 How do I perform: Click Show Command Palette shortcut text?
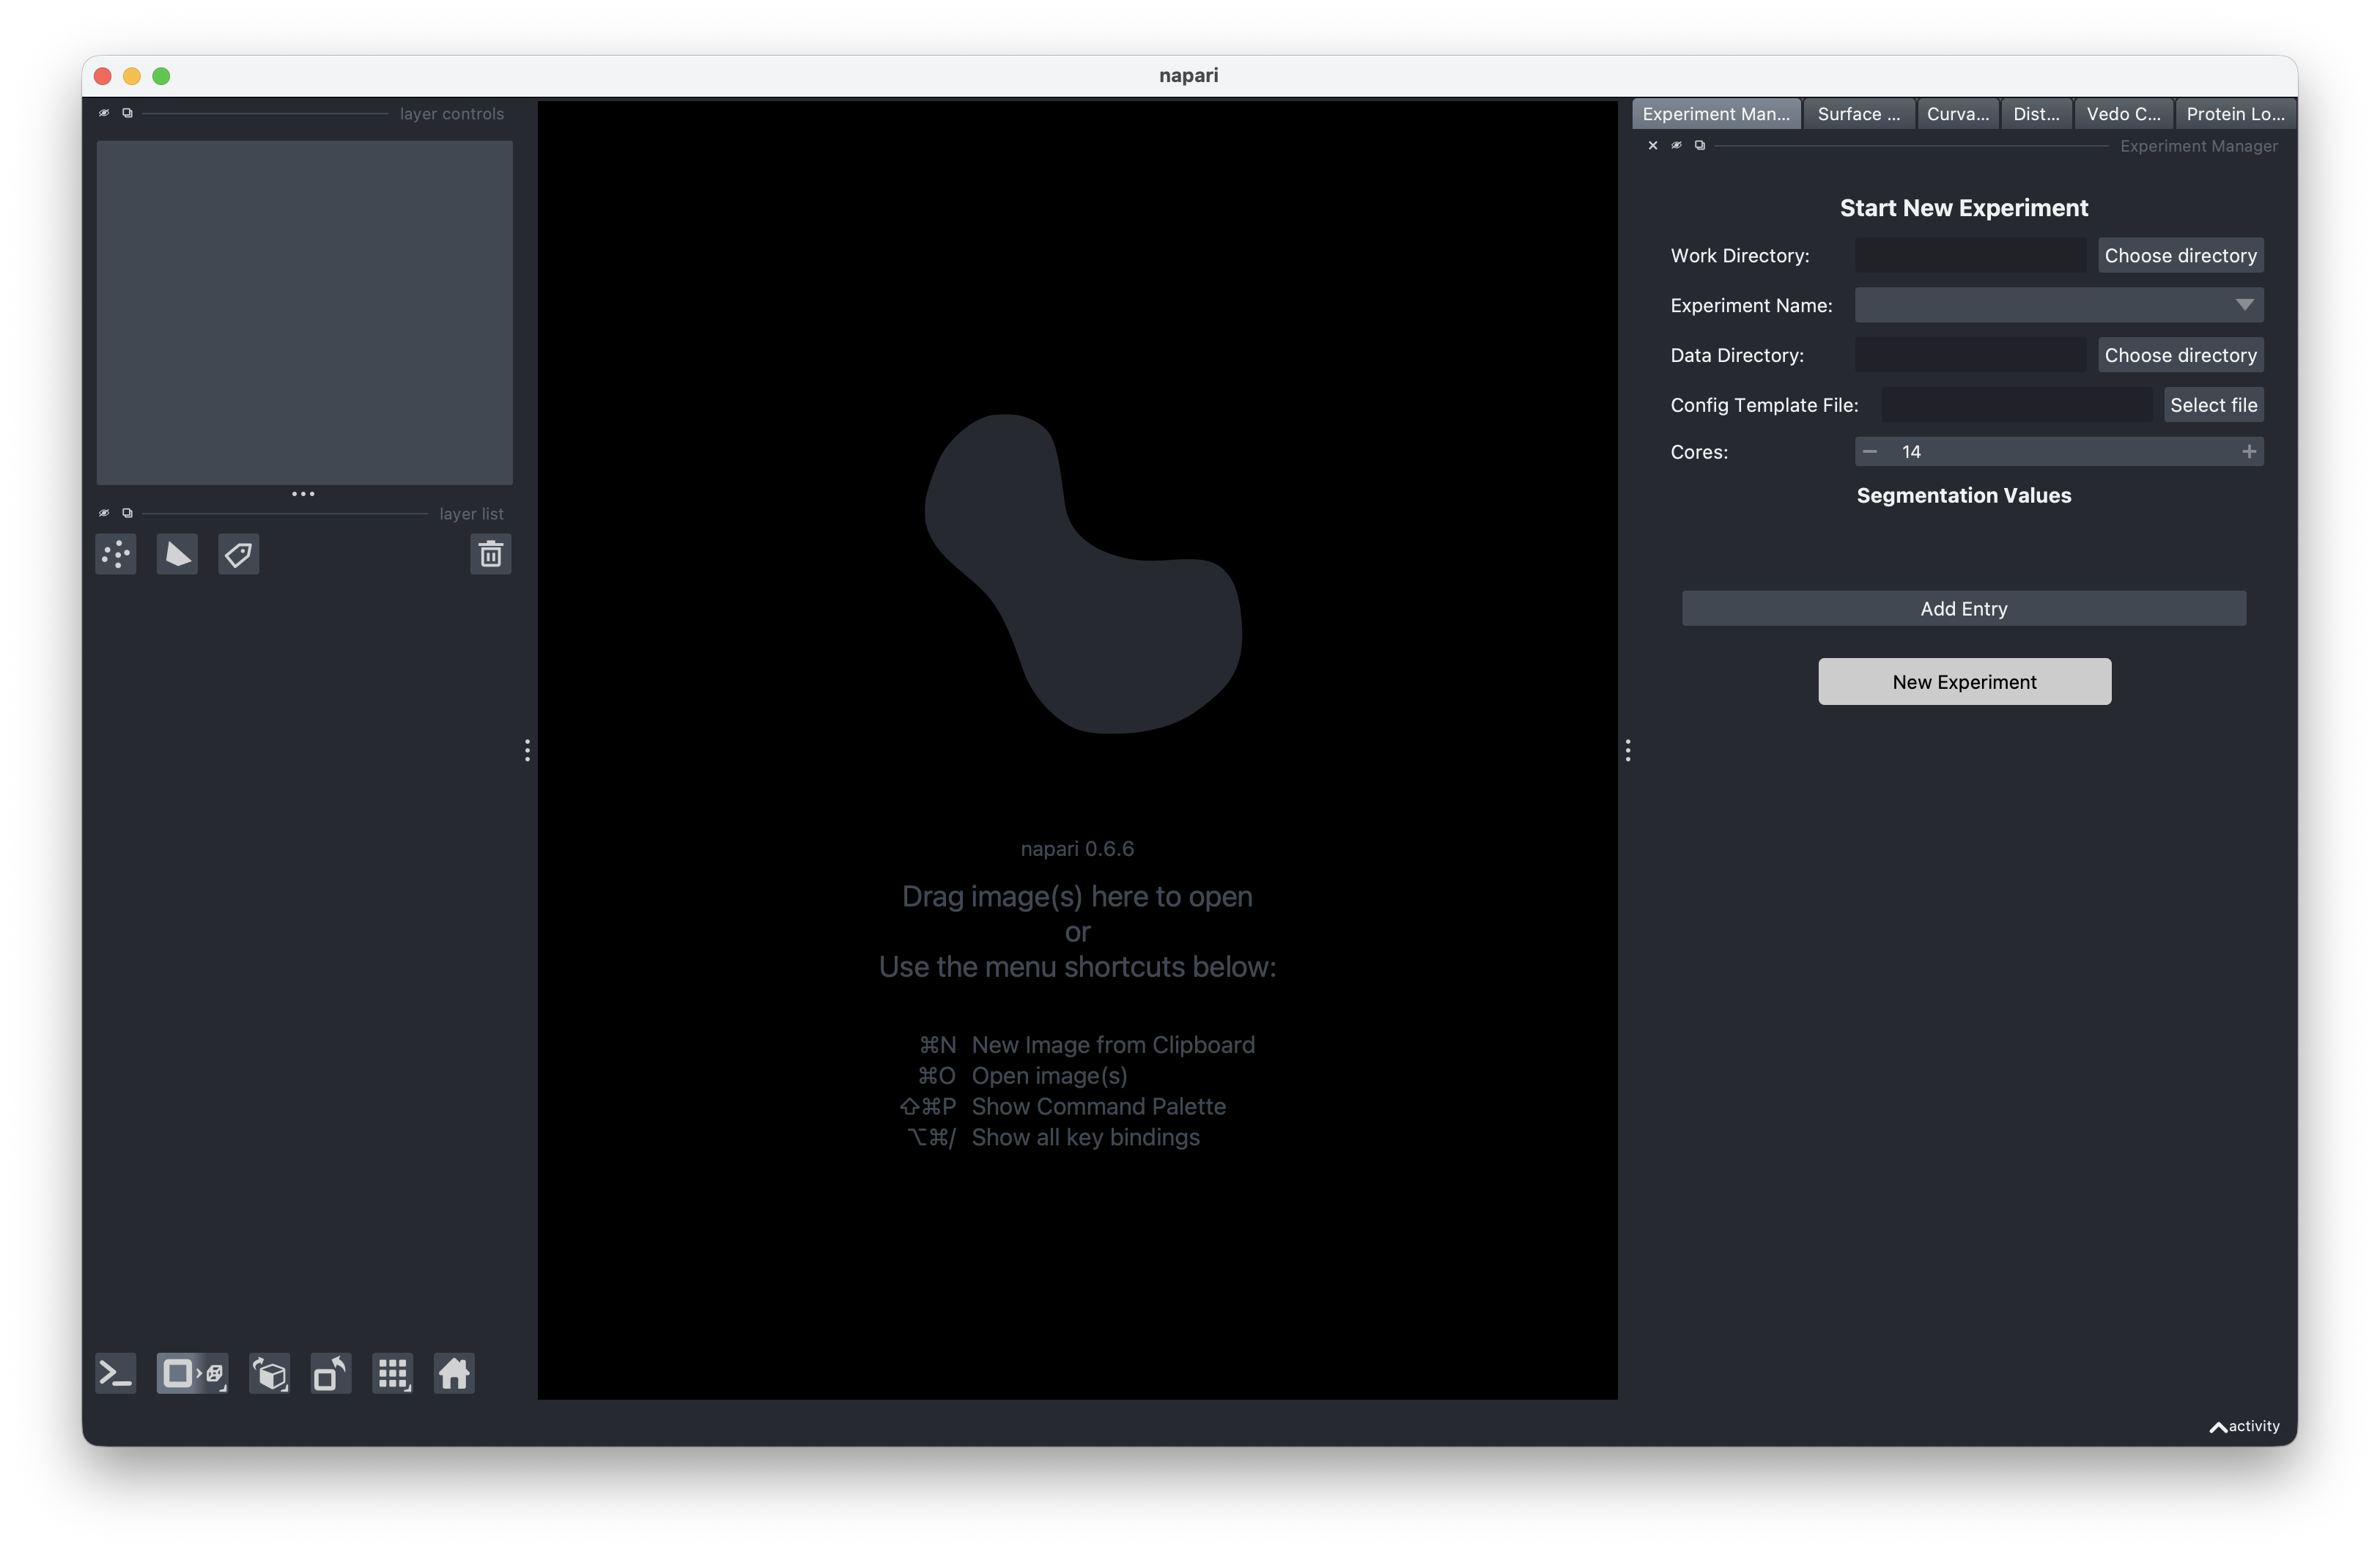(1098, 1107)
